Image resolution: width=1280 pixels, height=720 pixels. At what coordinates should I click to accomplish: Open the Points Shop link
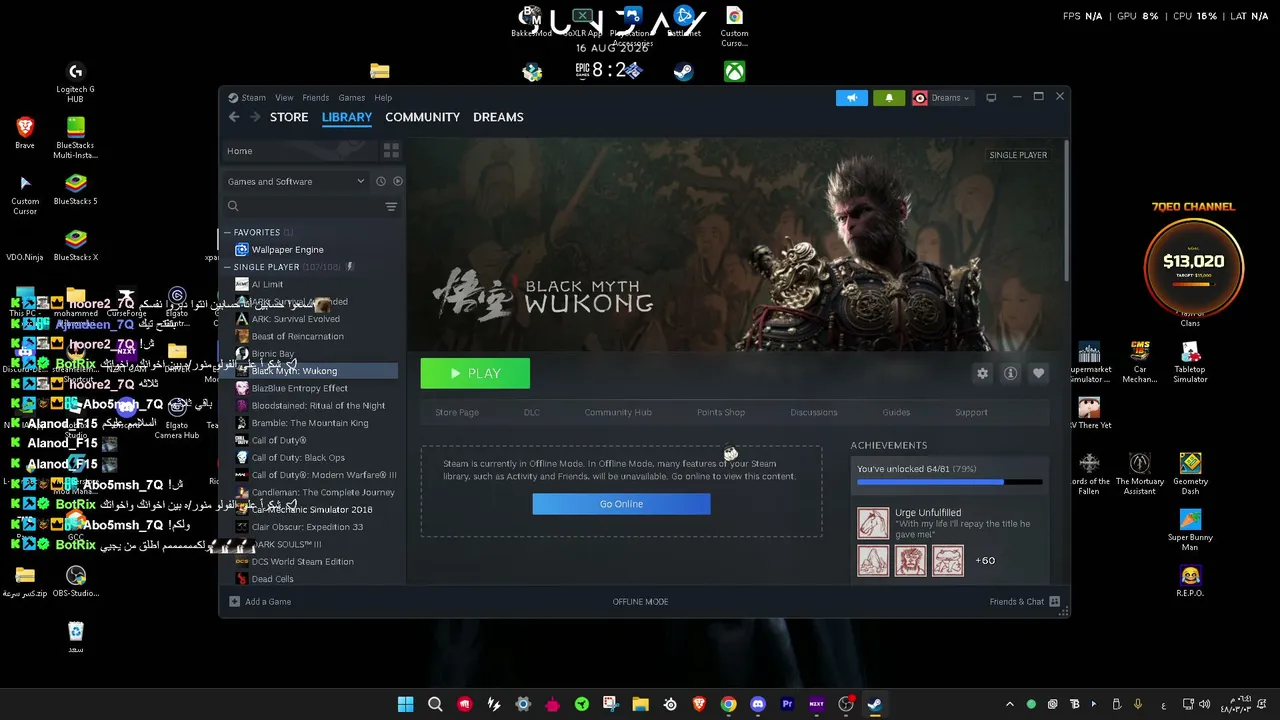721,412
